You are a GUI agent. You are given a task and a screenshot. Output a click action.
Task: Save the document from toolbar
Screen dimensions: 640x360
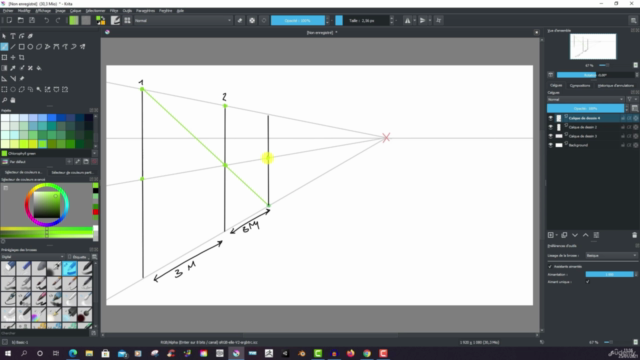pyautogui.click(x=32, y=20)
